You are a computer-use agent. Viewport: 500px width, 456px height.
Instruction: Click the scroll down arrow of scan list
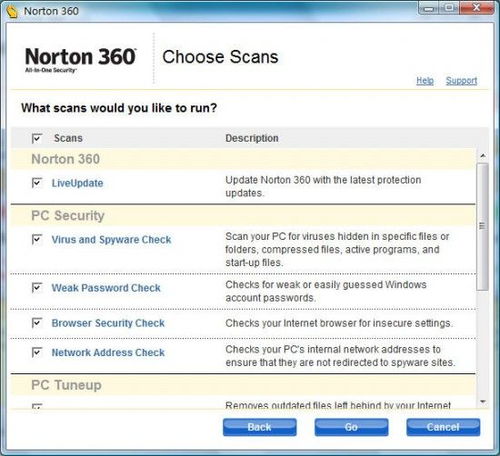483,402
